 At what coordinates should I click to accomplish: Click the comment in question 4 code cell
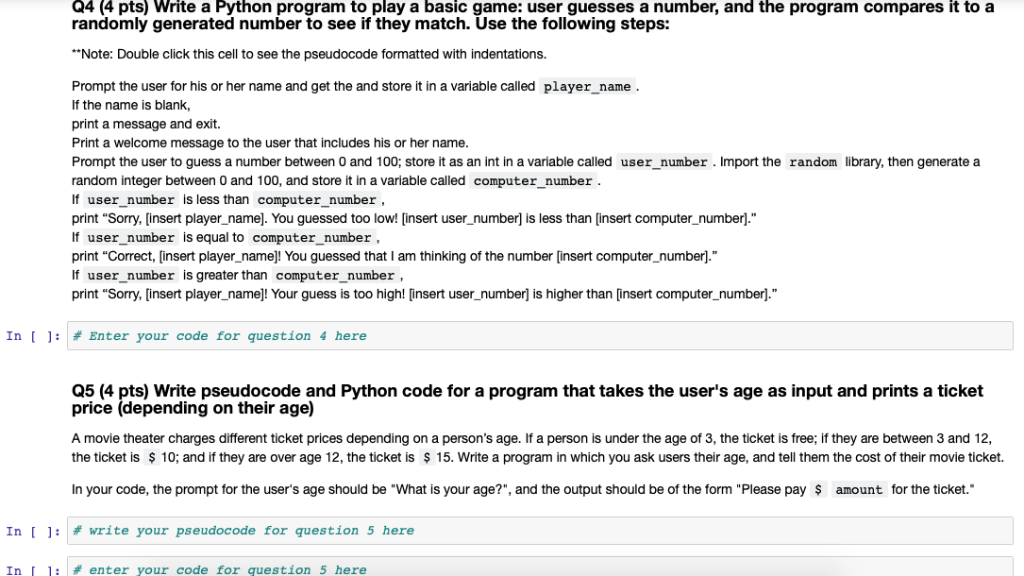pyautogui.click(x=216, y=336)
